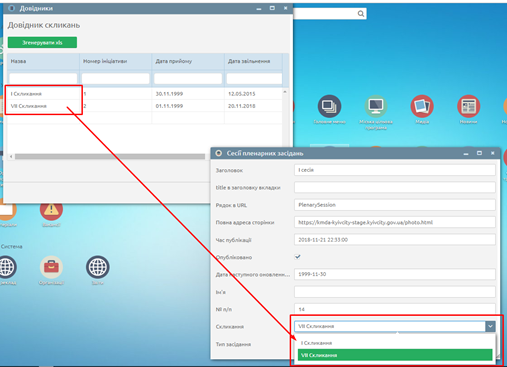Maximize the Сесії пленарних засідань window
Image resolution: width=507 pixels, height=367 pixels.
point(479,153)
